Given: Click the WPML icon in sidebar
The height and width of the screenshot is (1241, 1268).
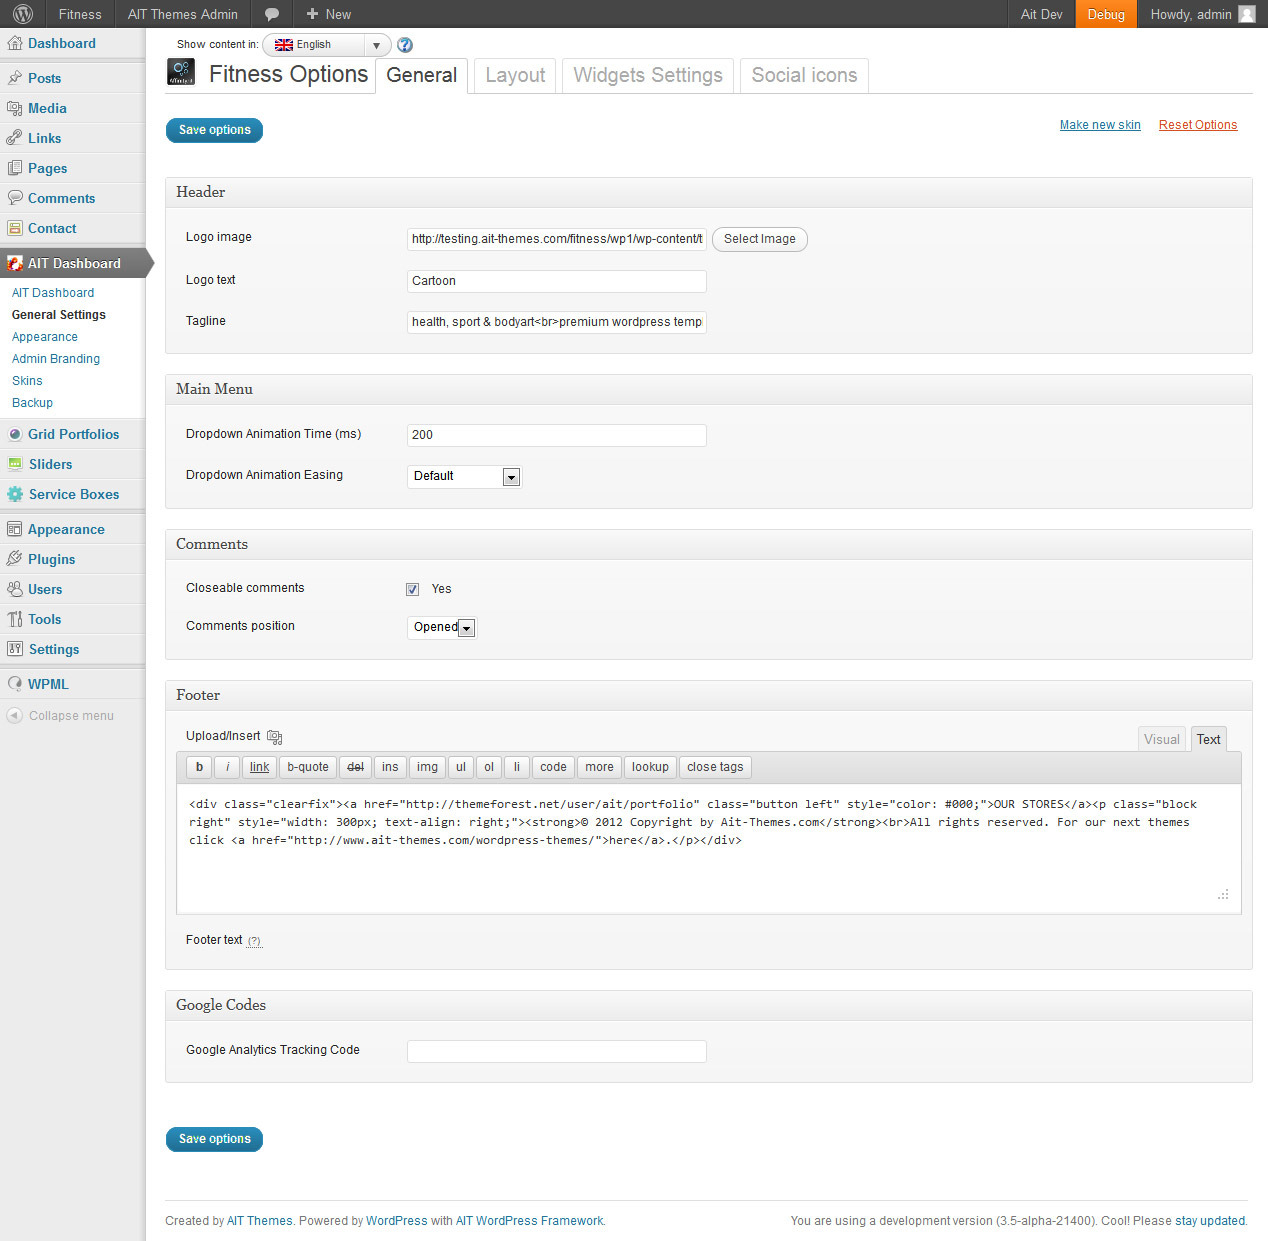Looking at the screenshot, I should coord(15,684).
